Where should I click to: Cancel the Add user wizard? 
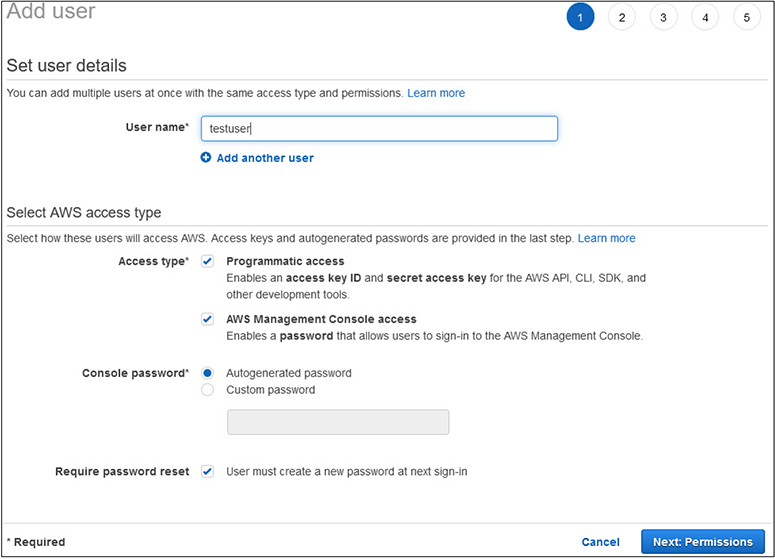click(600, 542)
